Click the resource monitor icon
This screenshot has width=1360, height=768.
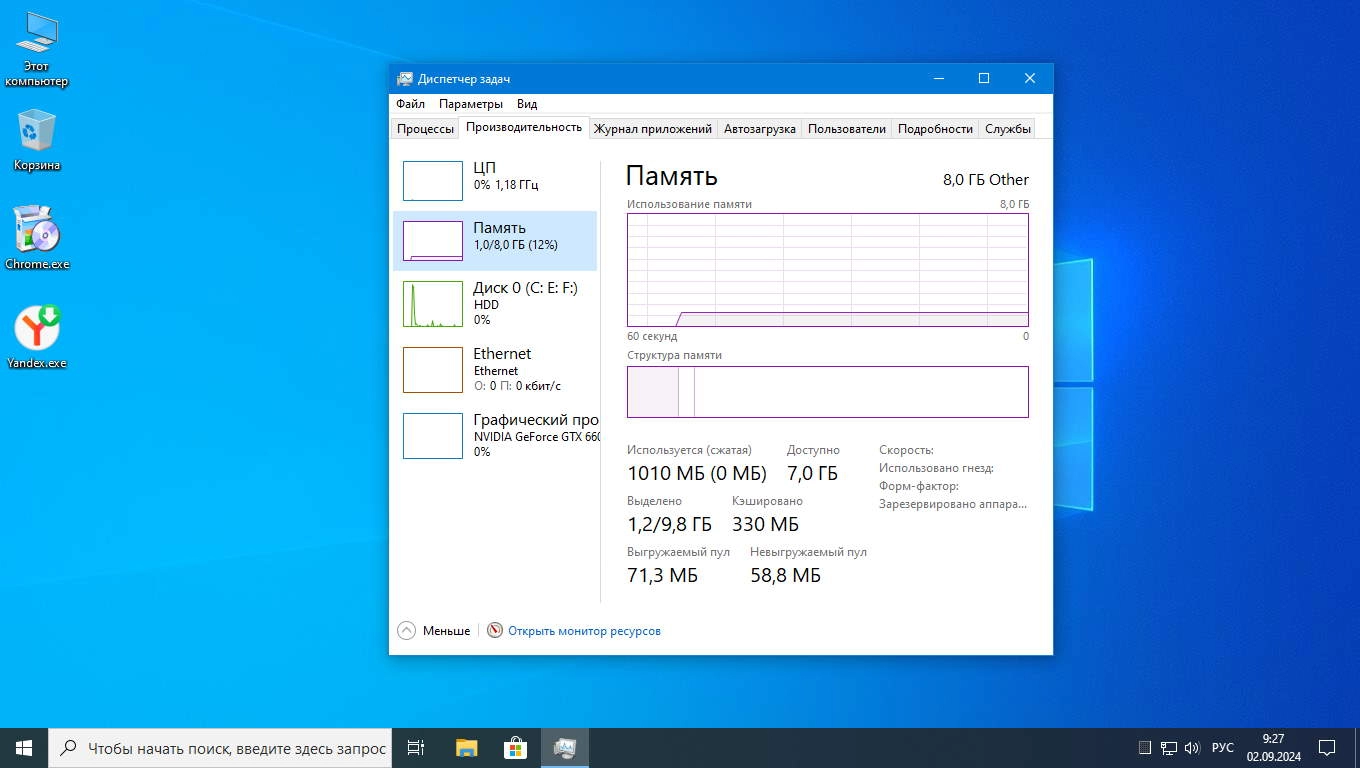click(495, 631)
